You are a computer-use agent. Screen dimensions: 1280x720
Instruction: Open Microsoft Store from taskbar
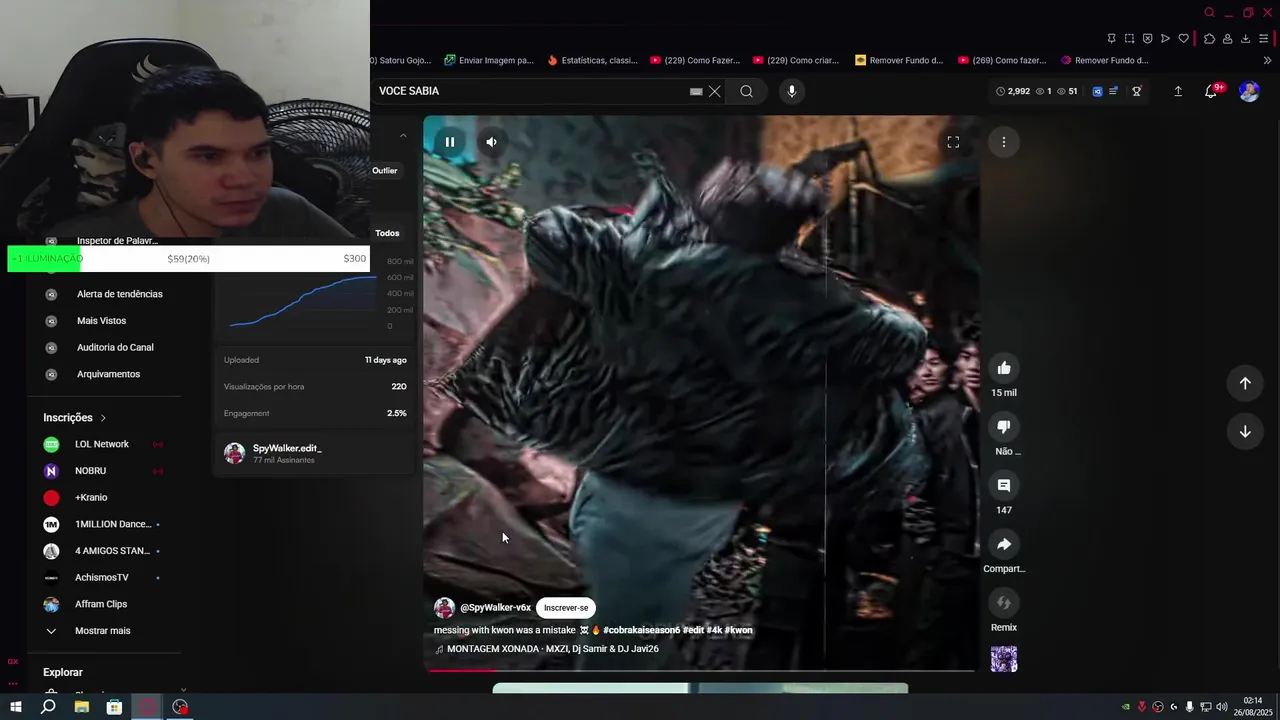114,707
